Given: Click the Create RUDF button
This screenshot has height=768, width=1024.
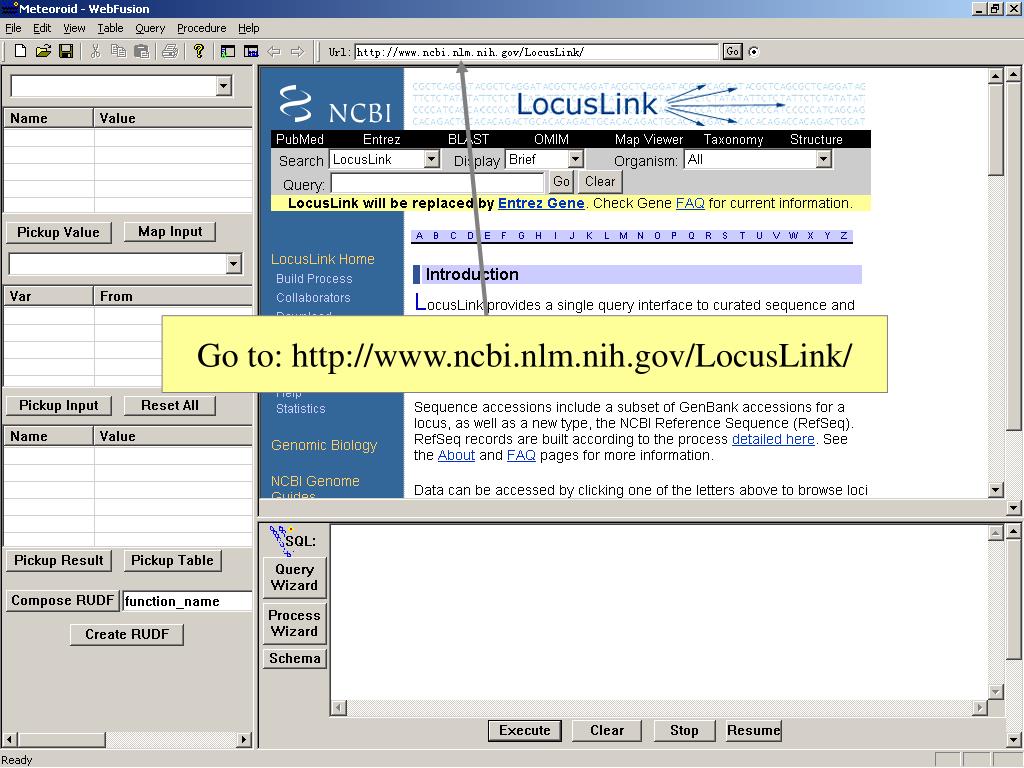Looking at the screenshot, I should pos(127,634).
